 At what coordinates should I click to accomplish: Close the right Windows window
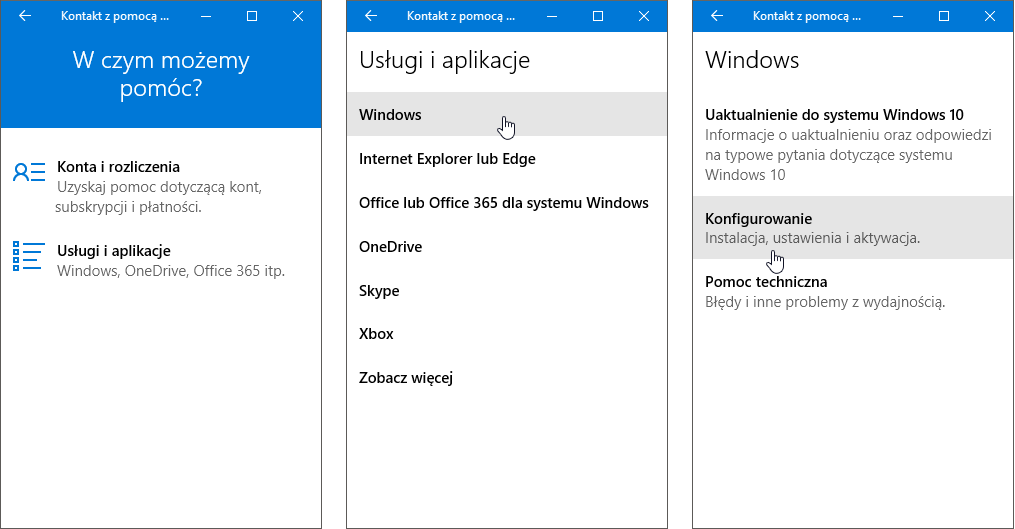coord(990,16)
